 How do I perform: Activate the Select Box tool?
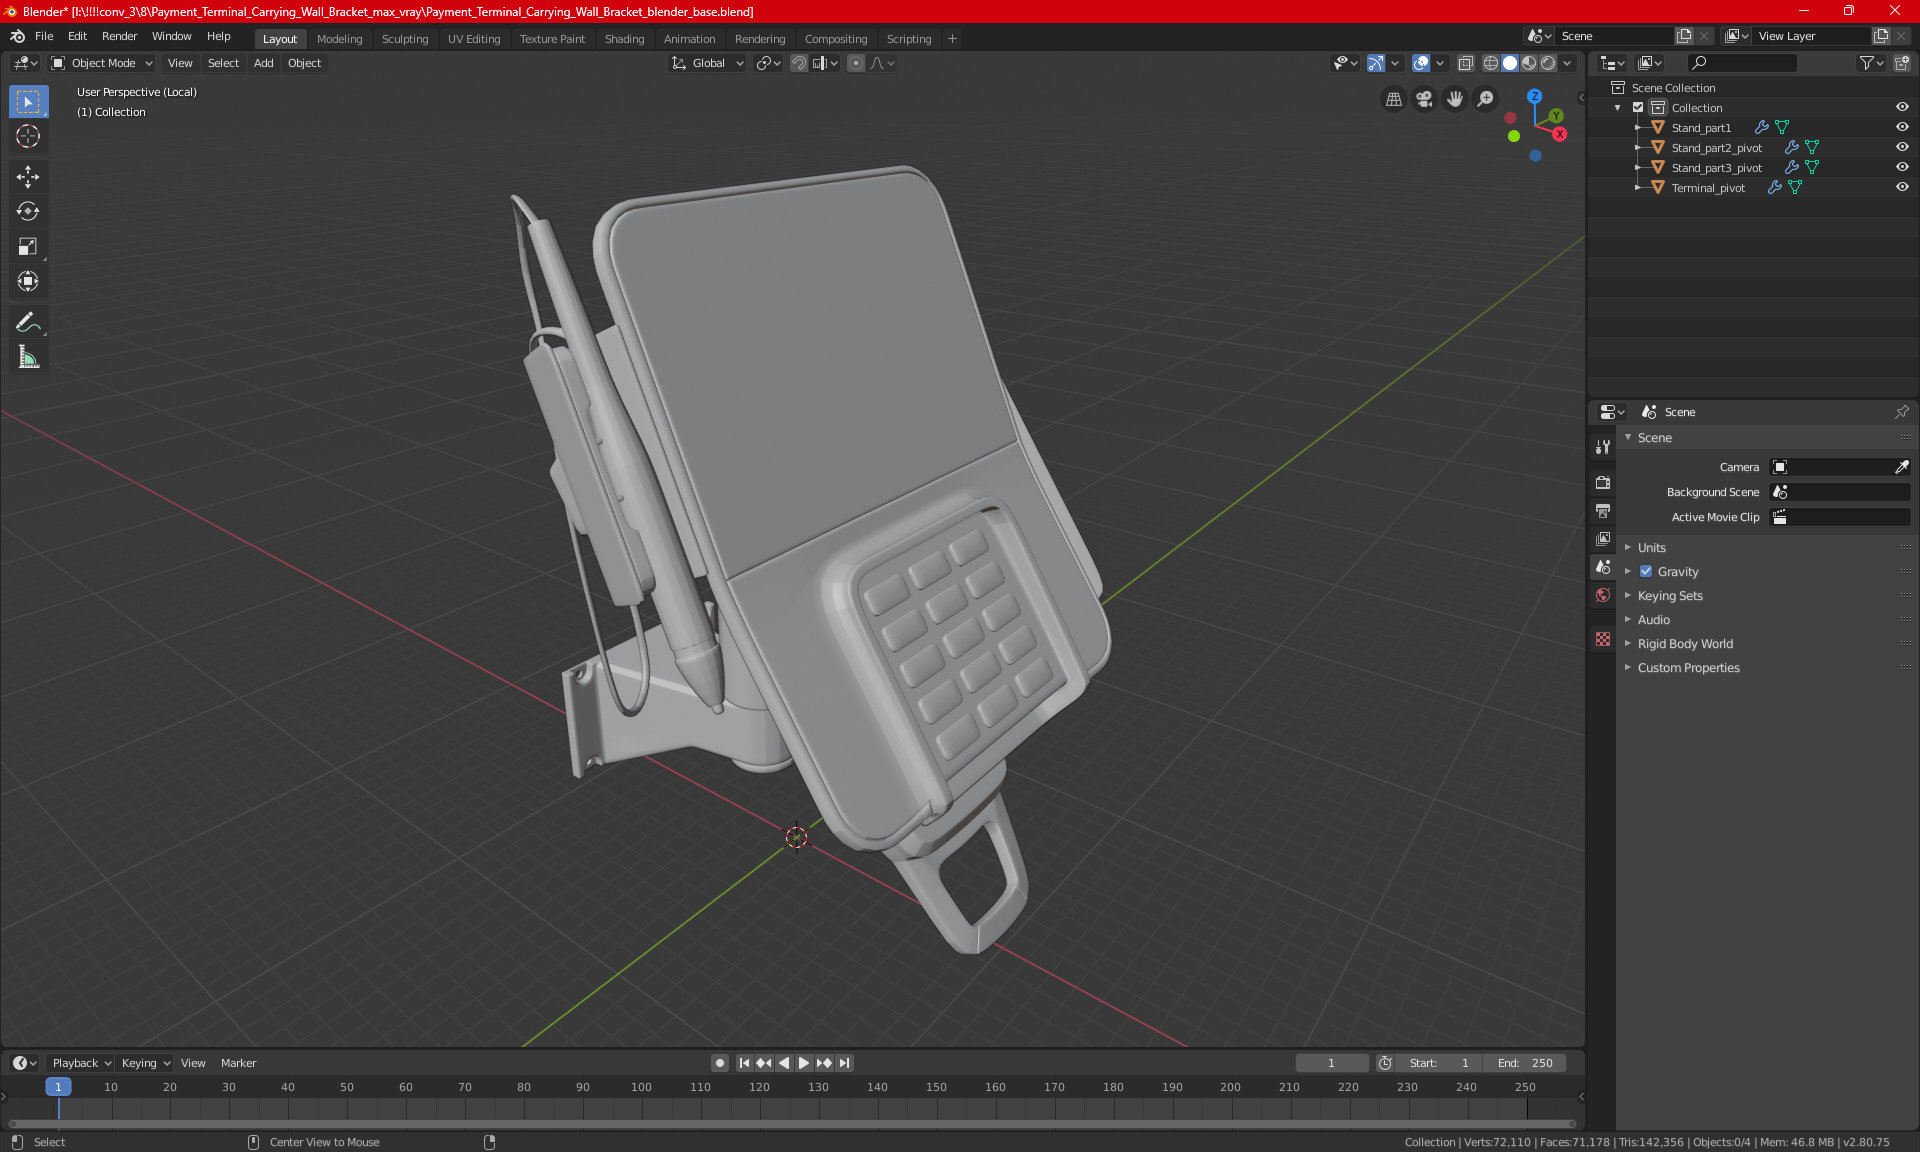[x=28, y=102]
